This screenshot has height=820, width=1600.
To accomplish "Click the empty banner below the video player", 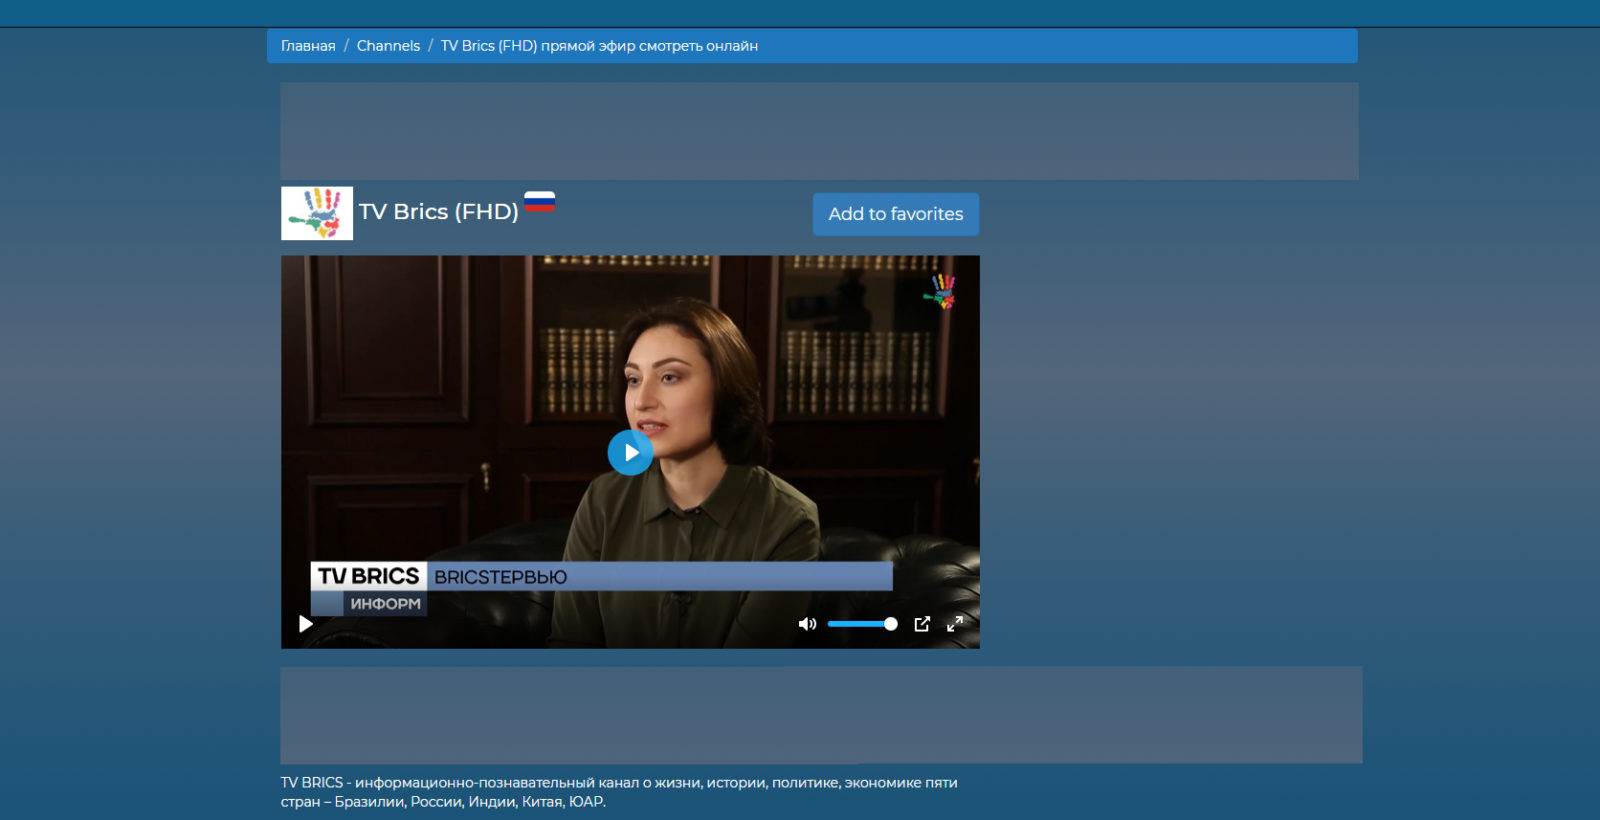I will point(821,715).
